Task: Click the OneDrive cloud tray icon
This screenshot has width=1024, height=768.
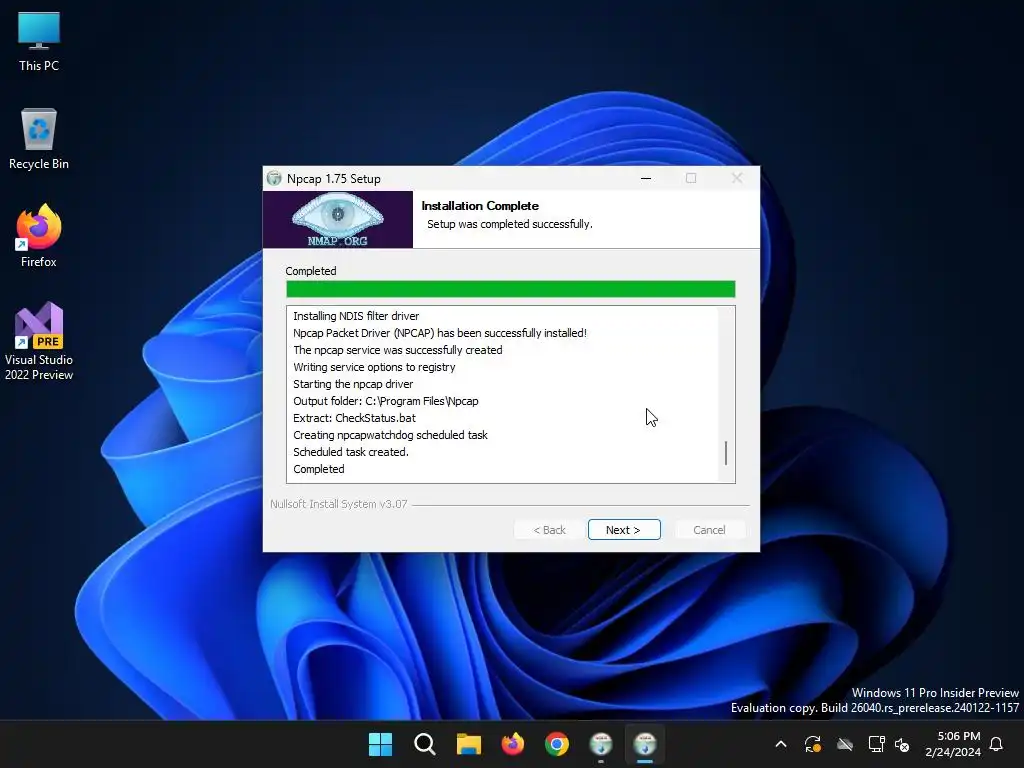Action: click(845, 744)
